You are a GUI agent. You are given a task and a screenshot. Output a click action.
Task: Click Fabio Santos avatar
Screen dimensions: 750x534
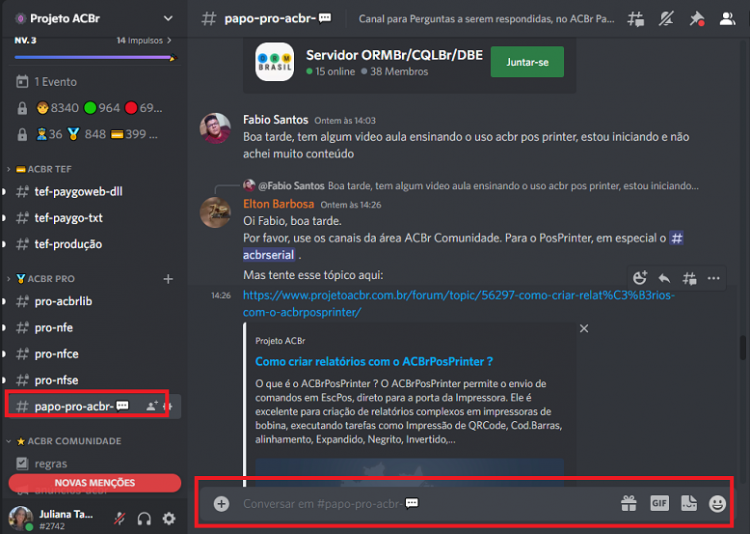coord(215,128)
